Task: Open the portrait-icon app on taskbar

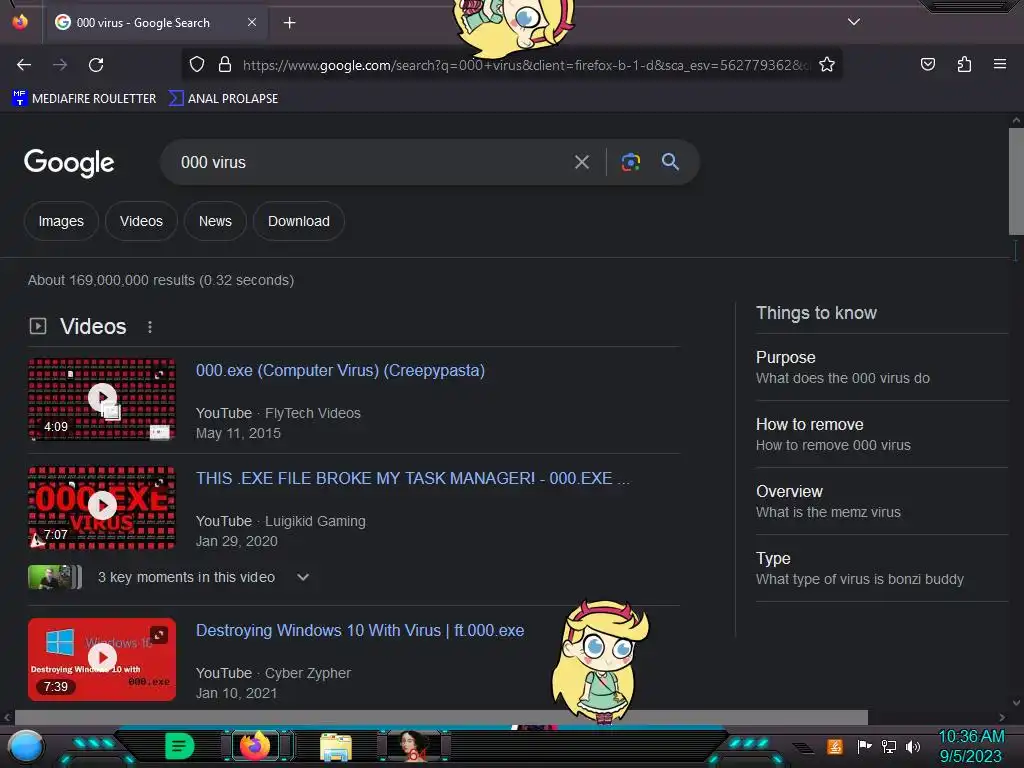Action: click(413, 746)
